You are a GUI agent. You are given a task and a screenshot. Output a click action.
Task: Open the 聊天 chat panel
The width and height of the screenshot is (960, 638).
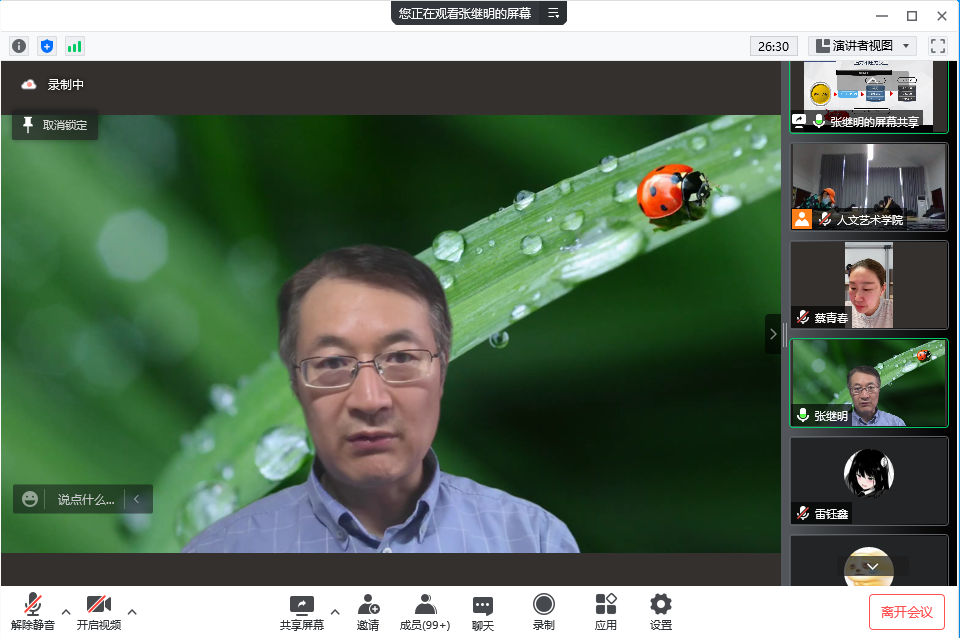483,611
